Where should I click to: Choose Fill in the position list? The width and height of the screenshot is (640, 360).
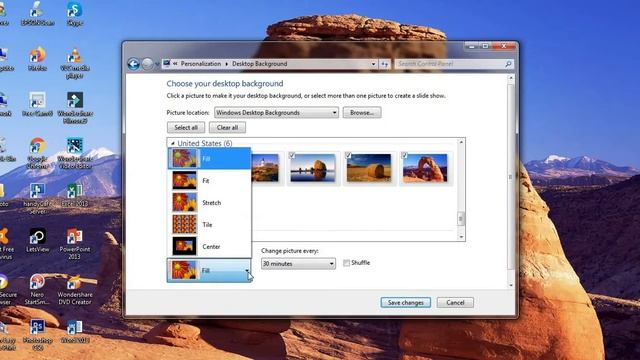(x=209, y=158)
